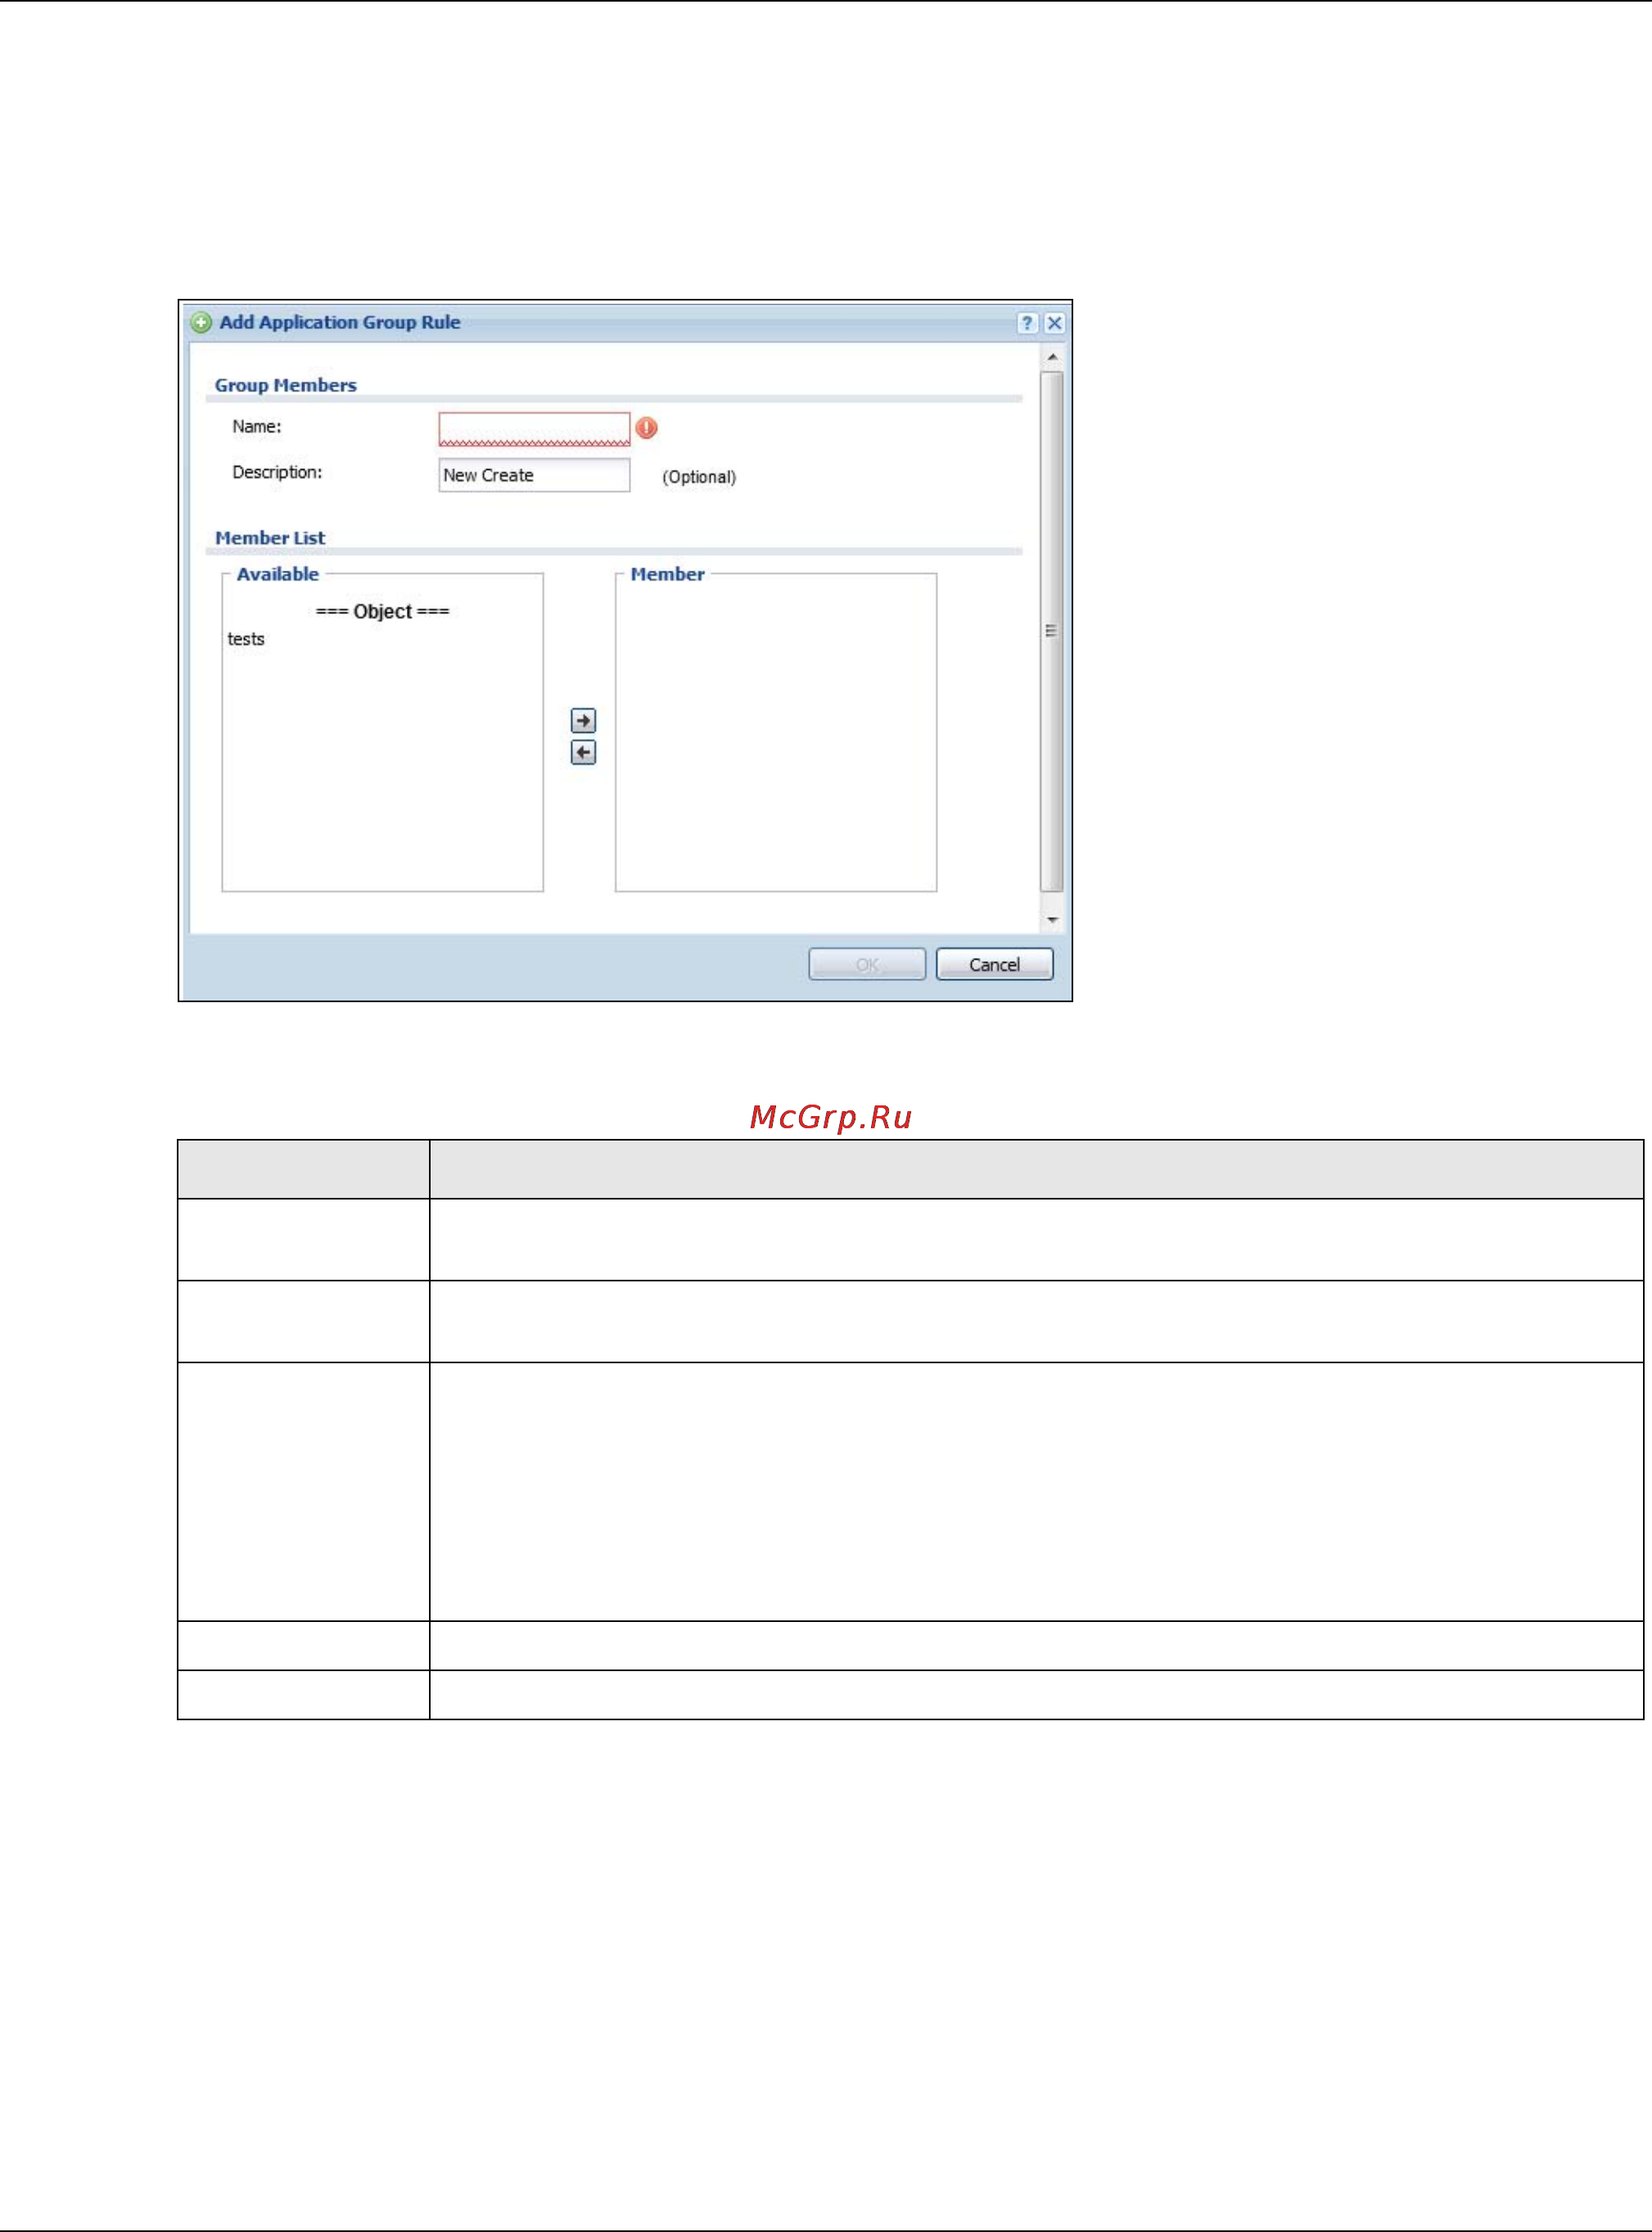Image resolution: width=1652 pixels, height=2232 pixels.
Task: Click the vertical scrollbar thumb
Action: pyautogui.click(x=1052, y=631)
